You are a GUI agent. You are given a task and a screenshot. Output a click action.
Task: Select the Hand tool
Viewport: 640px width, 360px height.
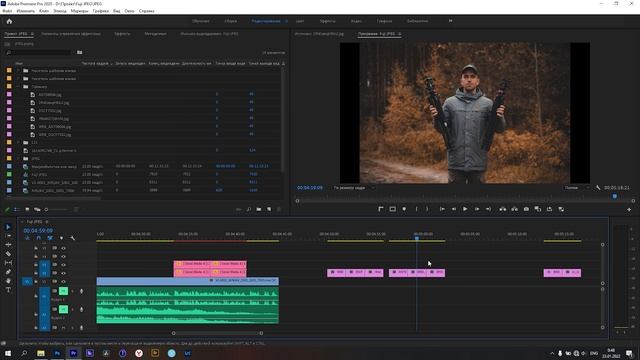click(8, 281)
